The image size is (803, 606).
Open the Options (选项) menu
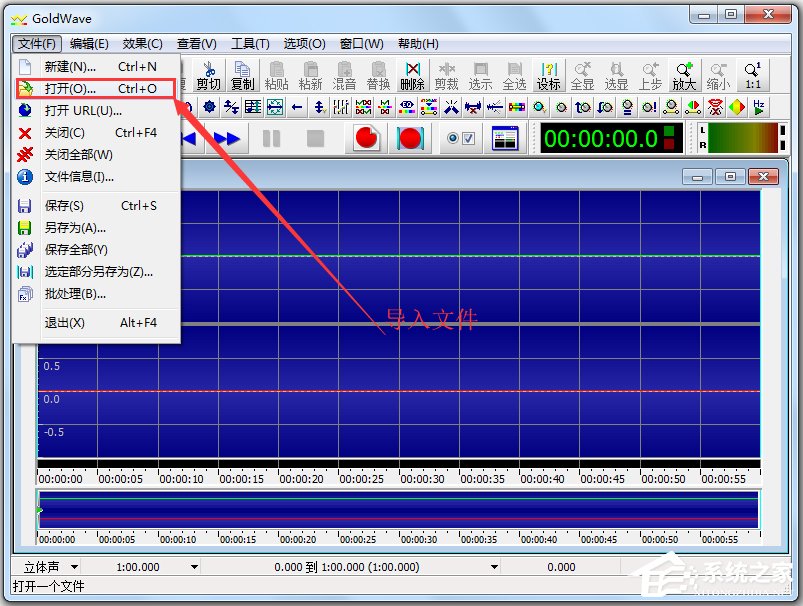click(x=305, y=44)
